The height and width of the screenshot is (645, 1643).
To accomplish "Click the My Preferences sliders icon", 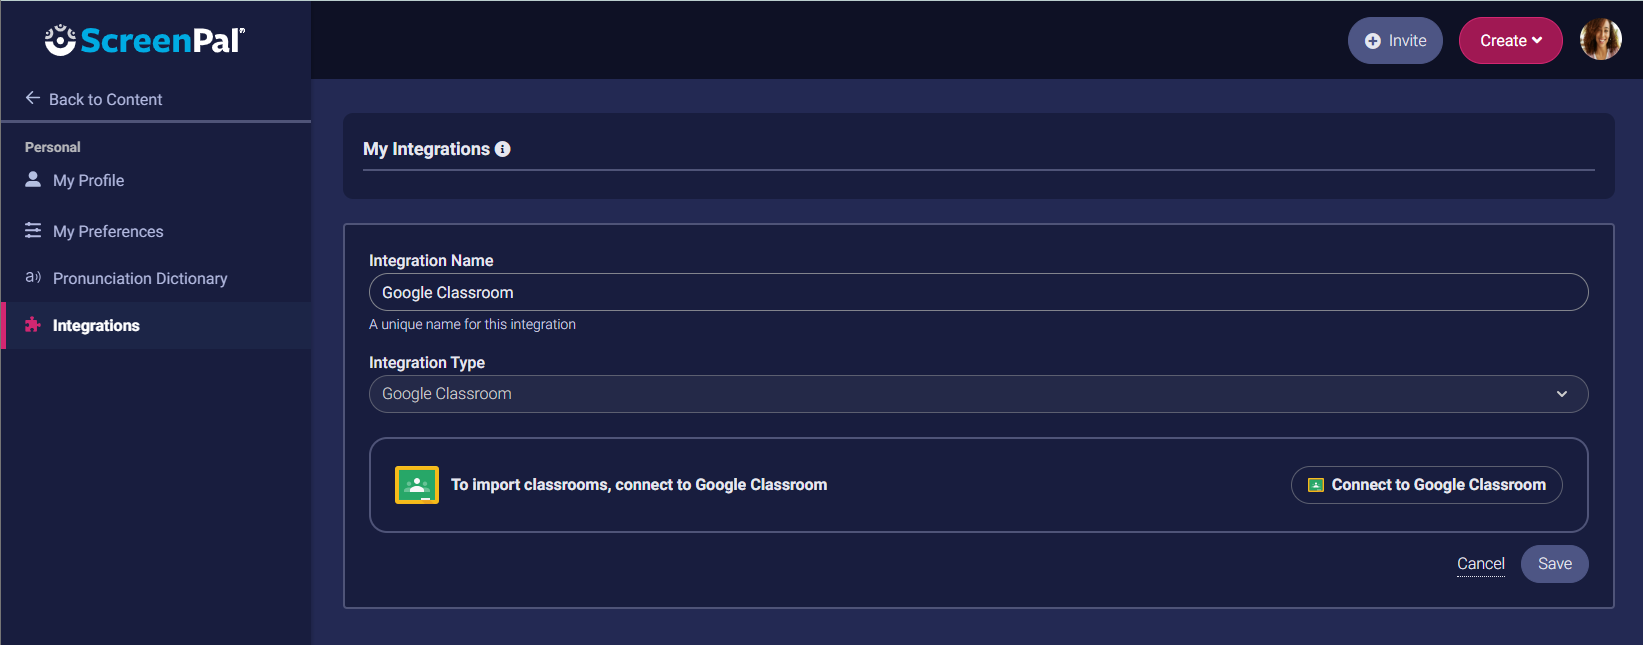I will click(33, 230).
